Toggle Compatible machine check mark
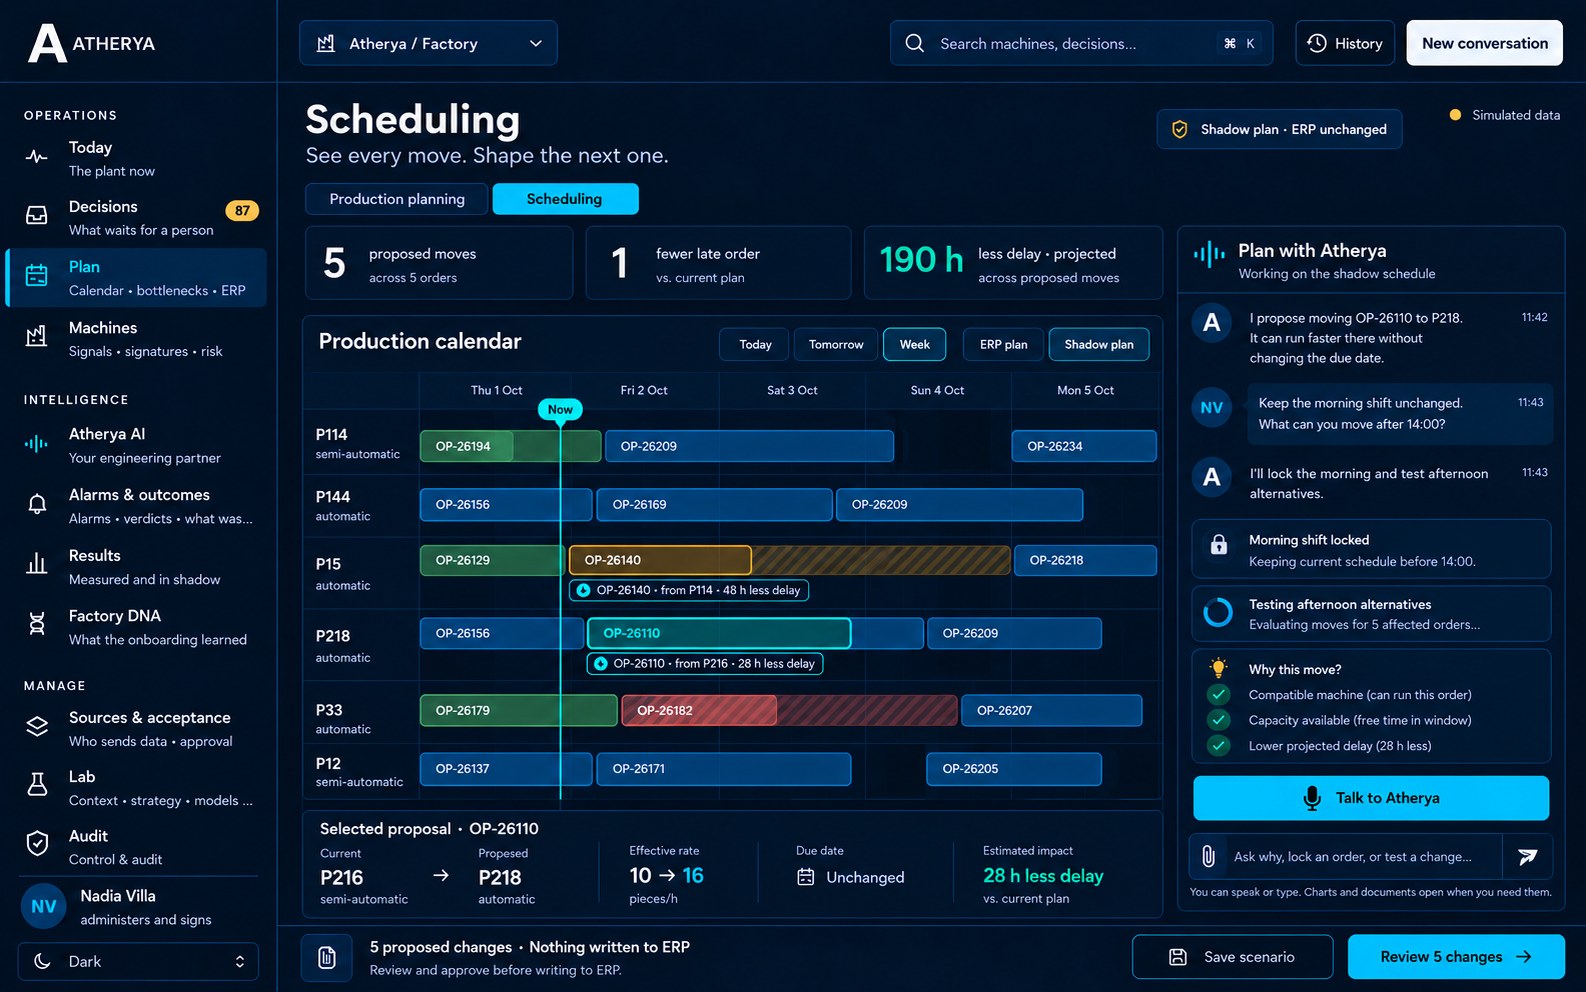This screenshot has height=992, width=1586. click(1218, 695)
